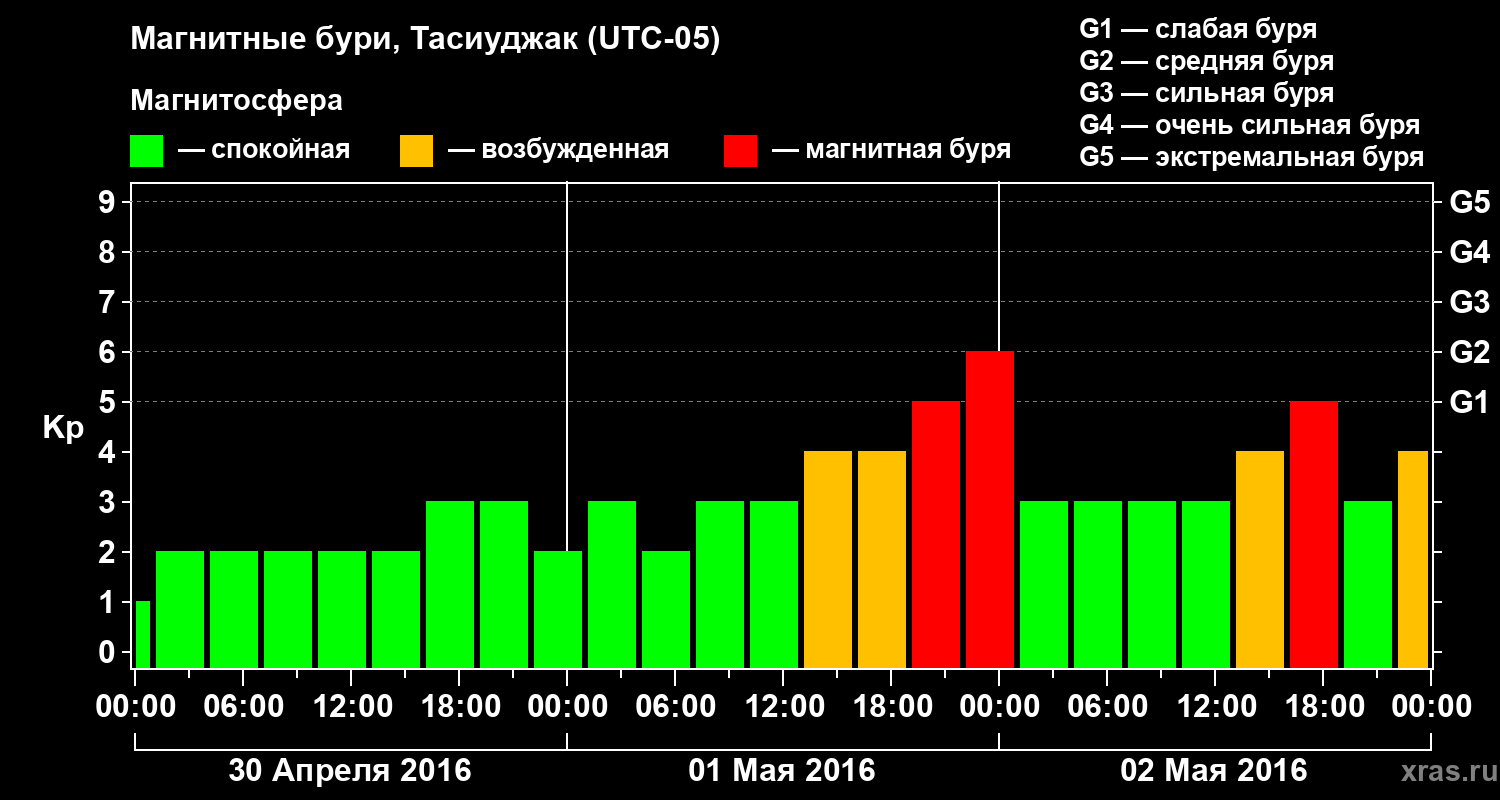1500x800 pixels.
Task: Click 'G4 — очень сильная буря' legend line
Action: tap(1249, 125)
